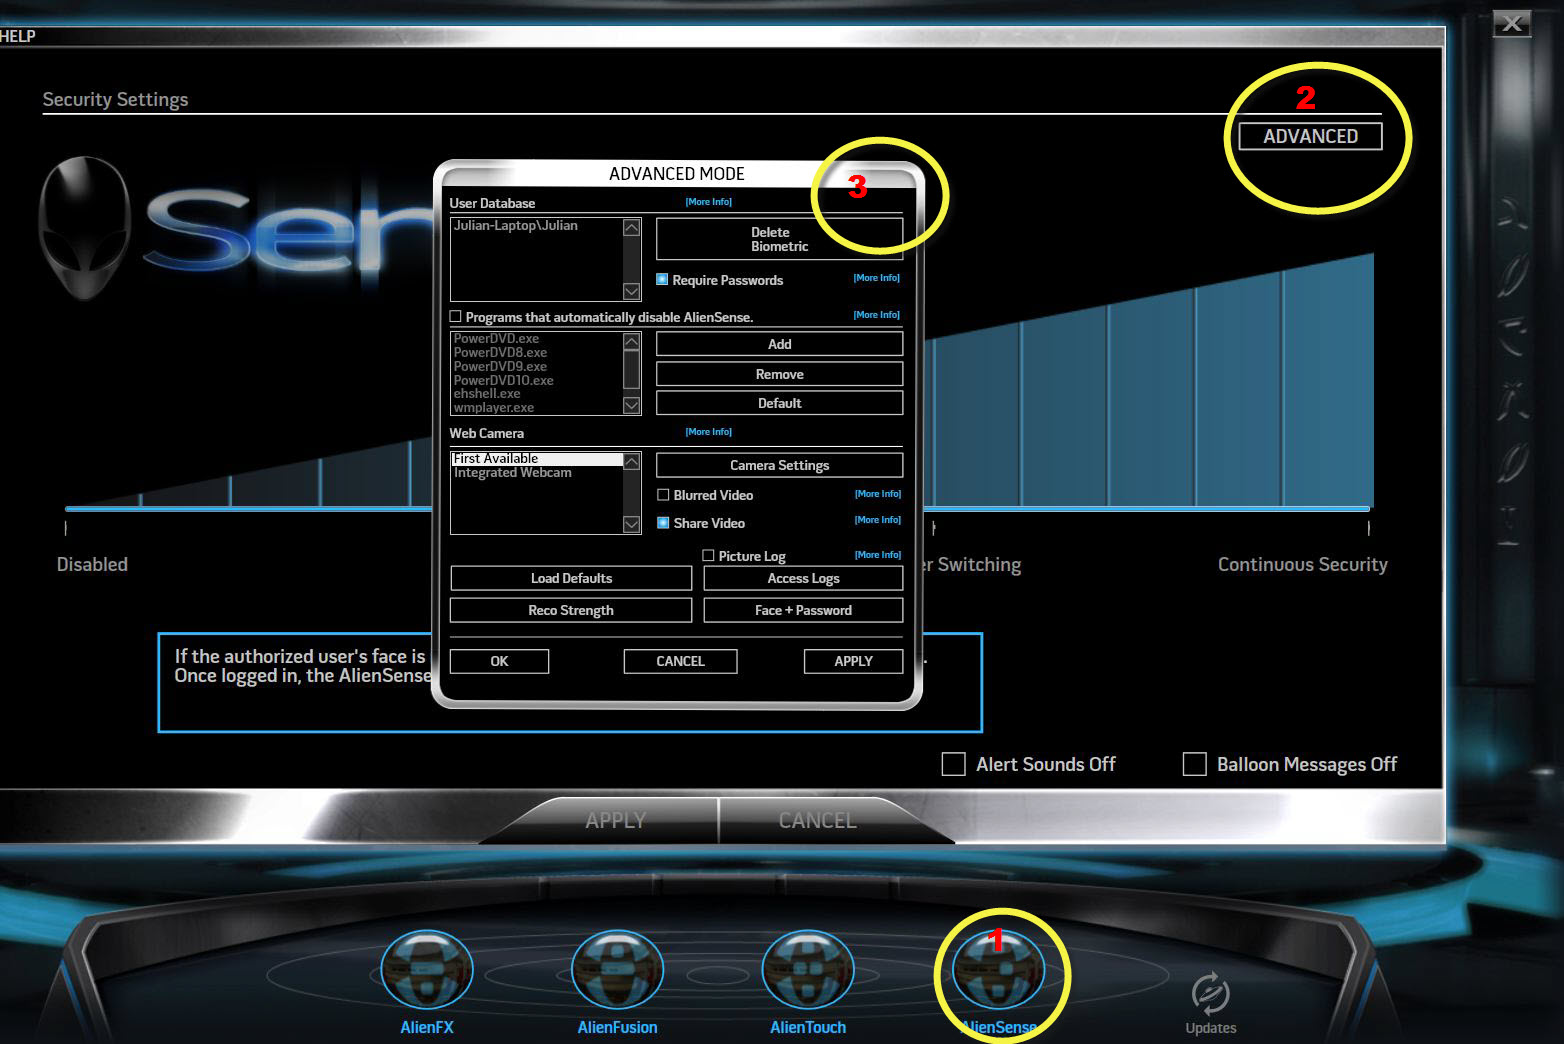Open More Info link for disable programs
The width and height of the screenshot is (1564, 1044).
(x=876, y=315)
